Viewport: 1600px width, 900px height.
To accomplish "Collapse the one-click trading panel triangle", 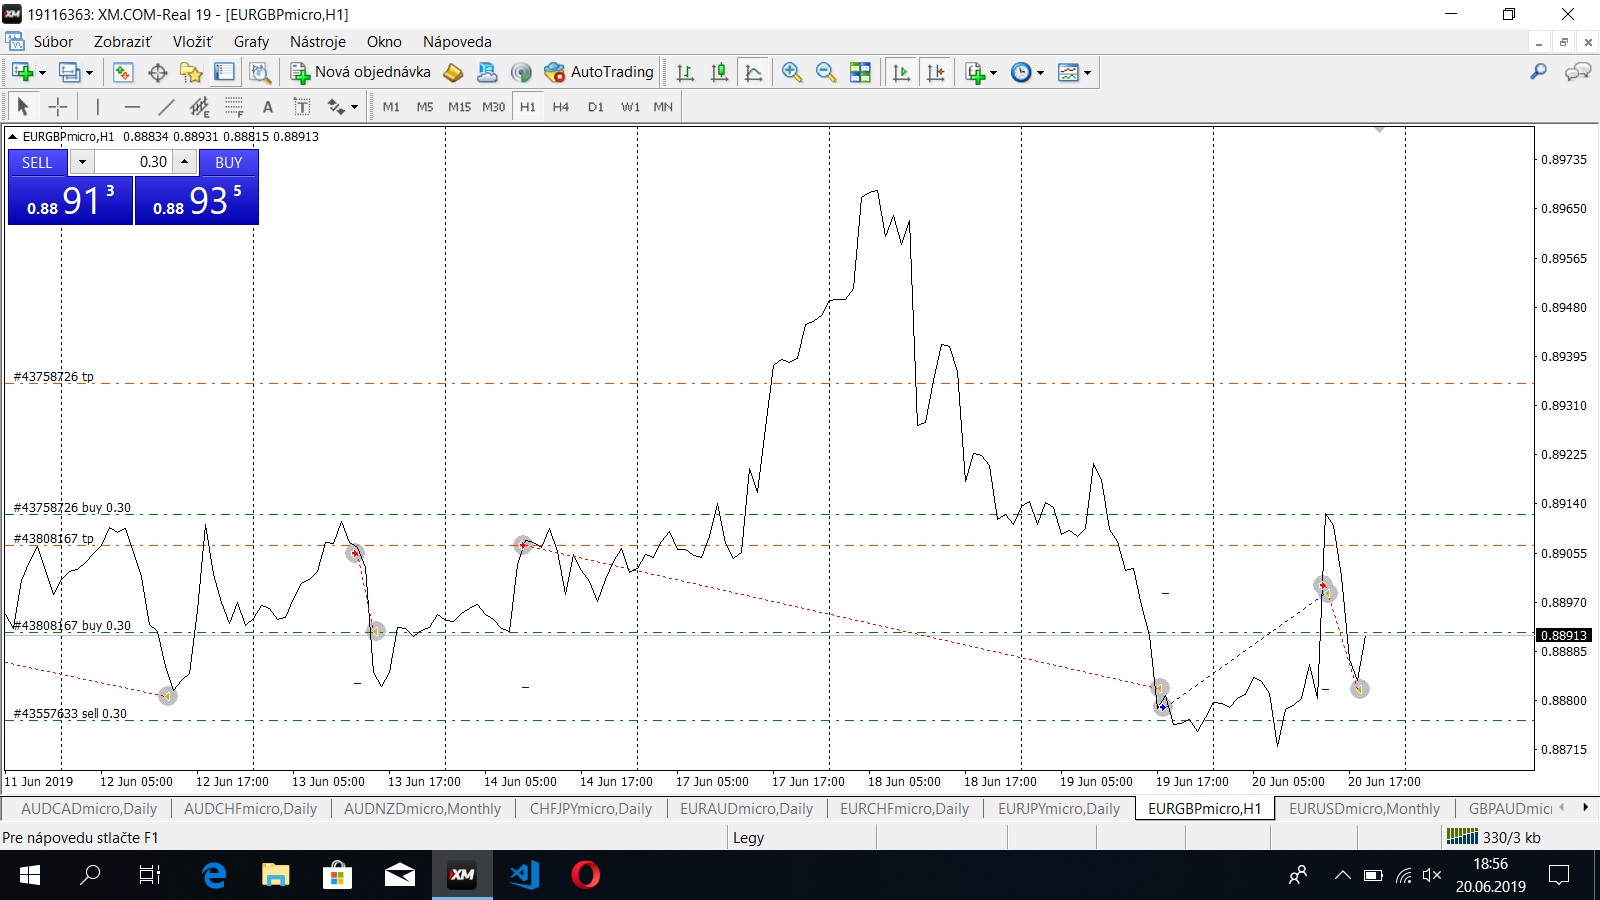I will click(12, 137).
